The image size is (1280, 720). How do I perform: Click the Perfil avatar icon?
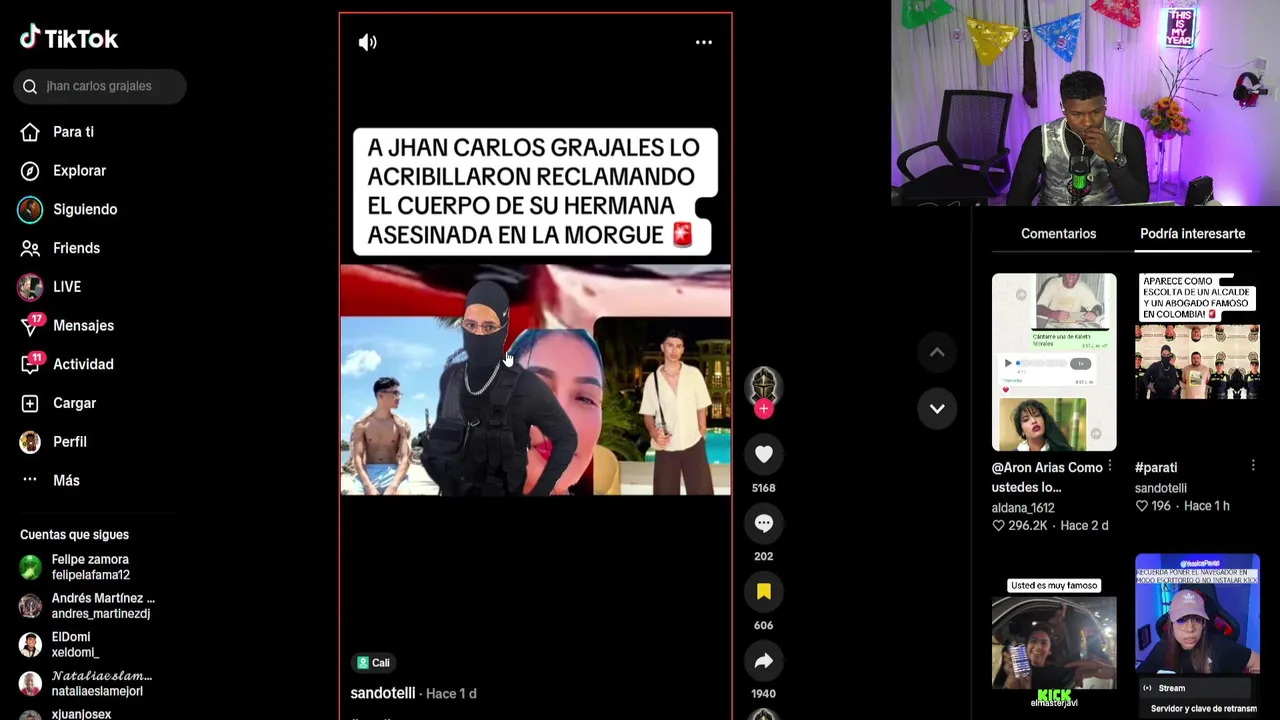[x=30, y=442]
